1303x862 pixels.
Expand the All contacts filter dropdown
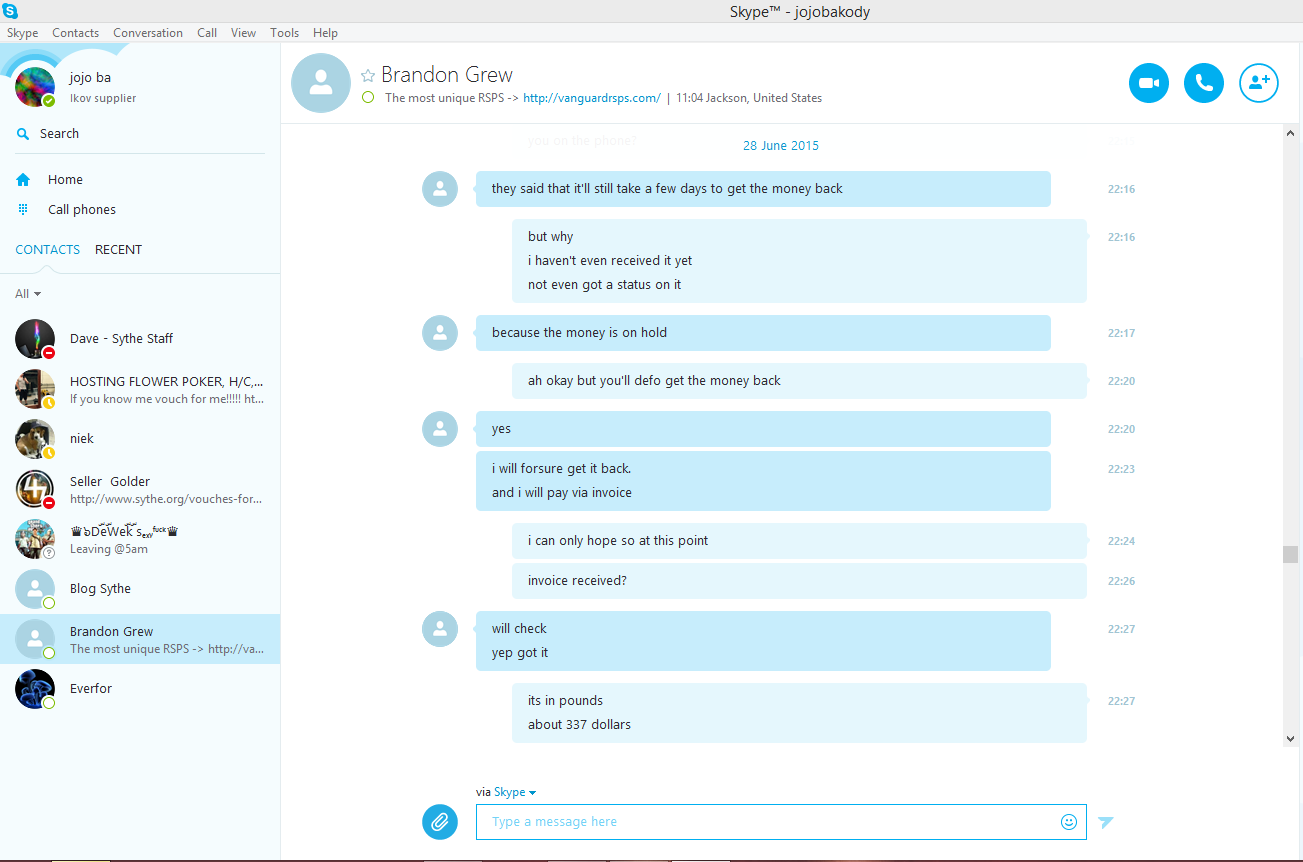click(28, 294)
